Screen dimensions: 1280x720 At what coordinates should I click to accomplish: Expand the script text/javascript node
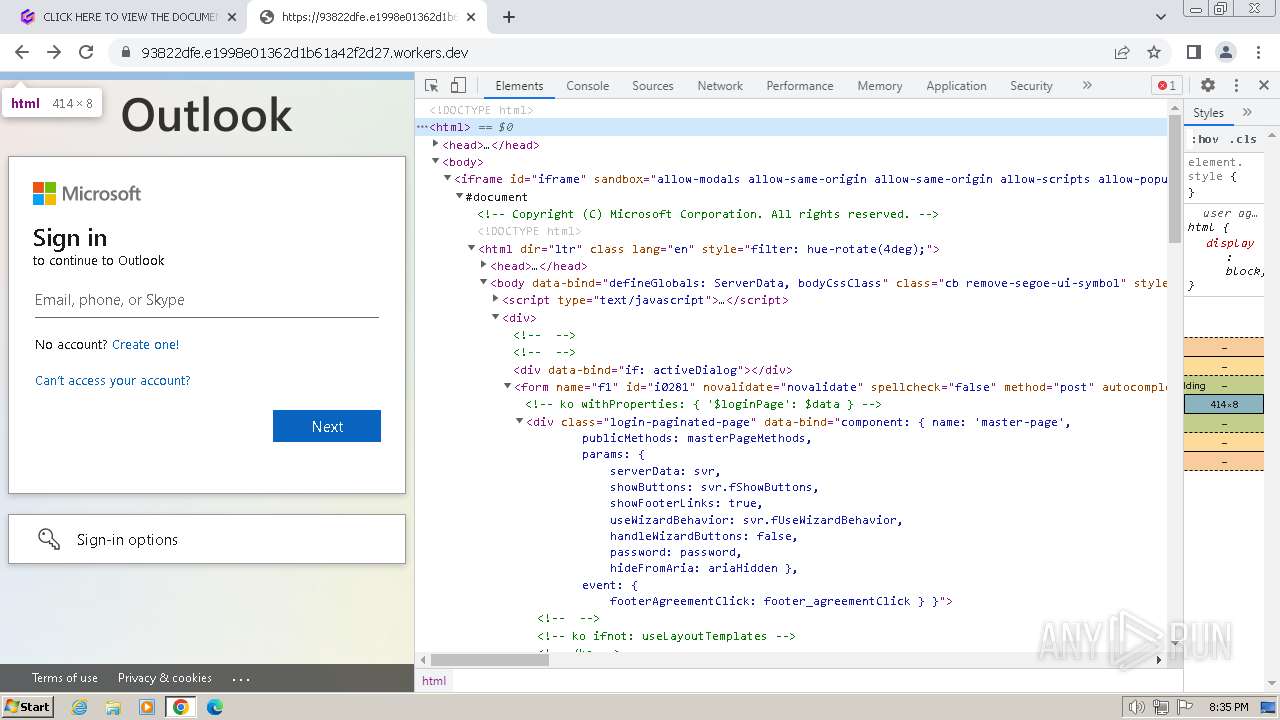point(496,299)
